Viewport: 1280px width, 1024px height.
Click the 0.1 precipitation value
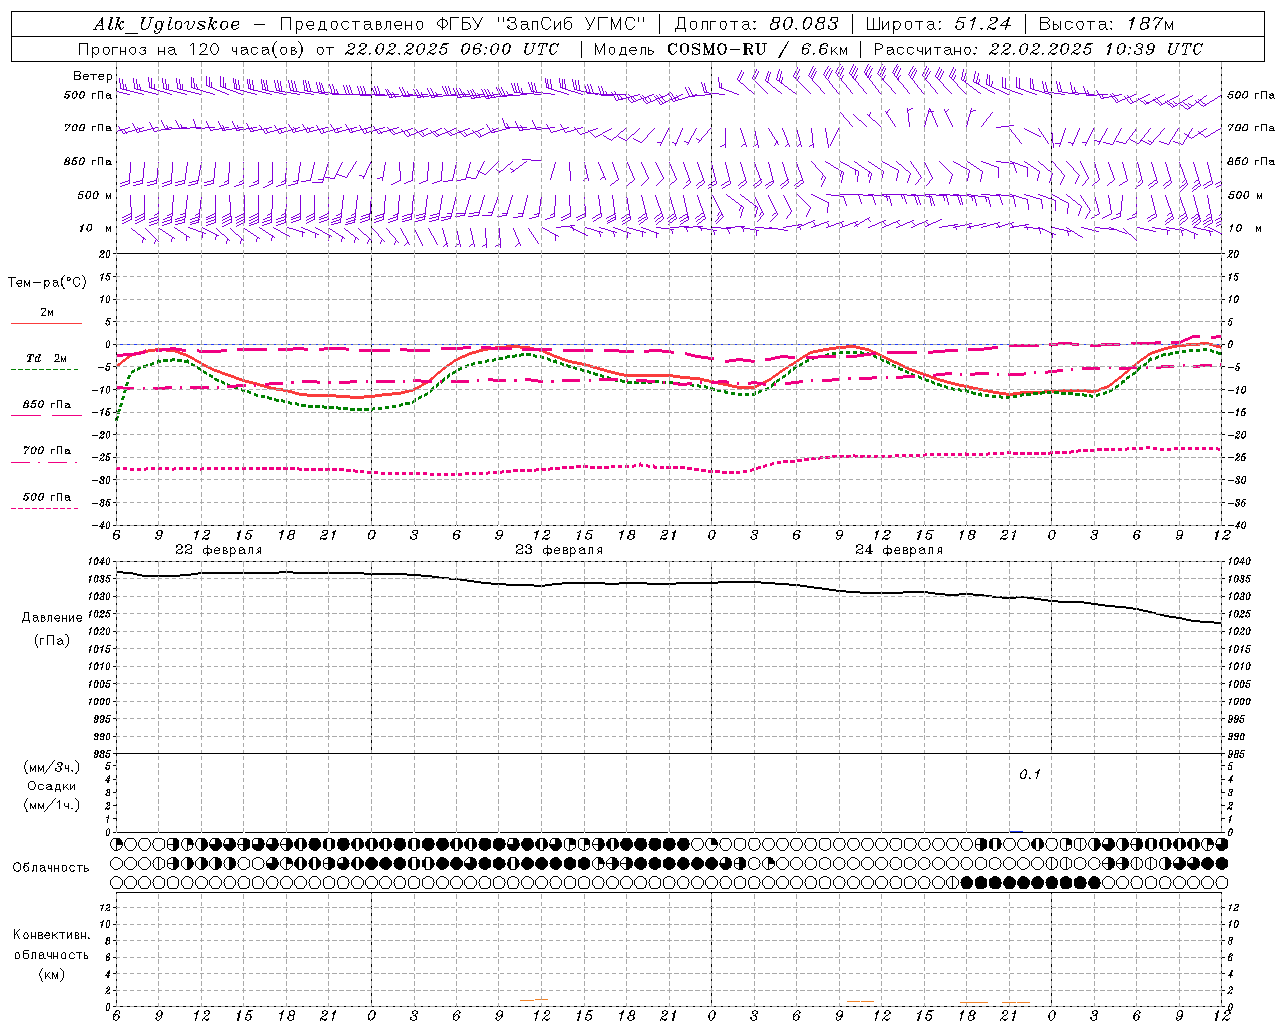[1030, 775]
